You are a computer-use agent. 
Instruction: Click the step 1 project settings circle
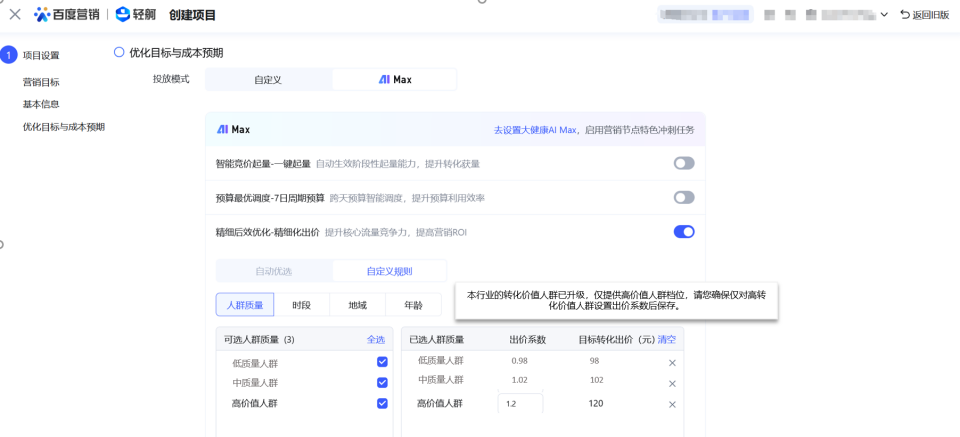tap(9, 55)
